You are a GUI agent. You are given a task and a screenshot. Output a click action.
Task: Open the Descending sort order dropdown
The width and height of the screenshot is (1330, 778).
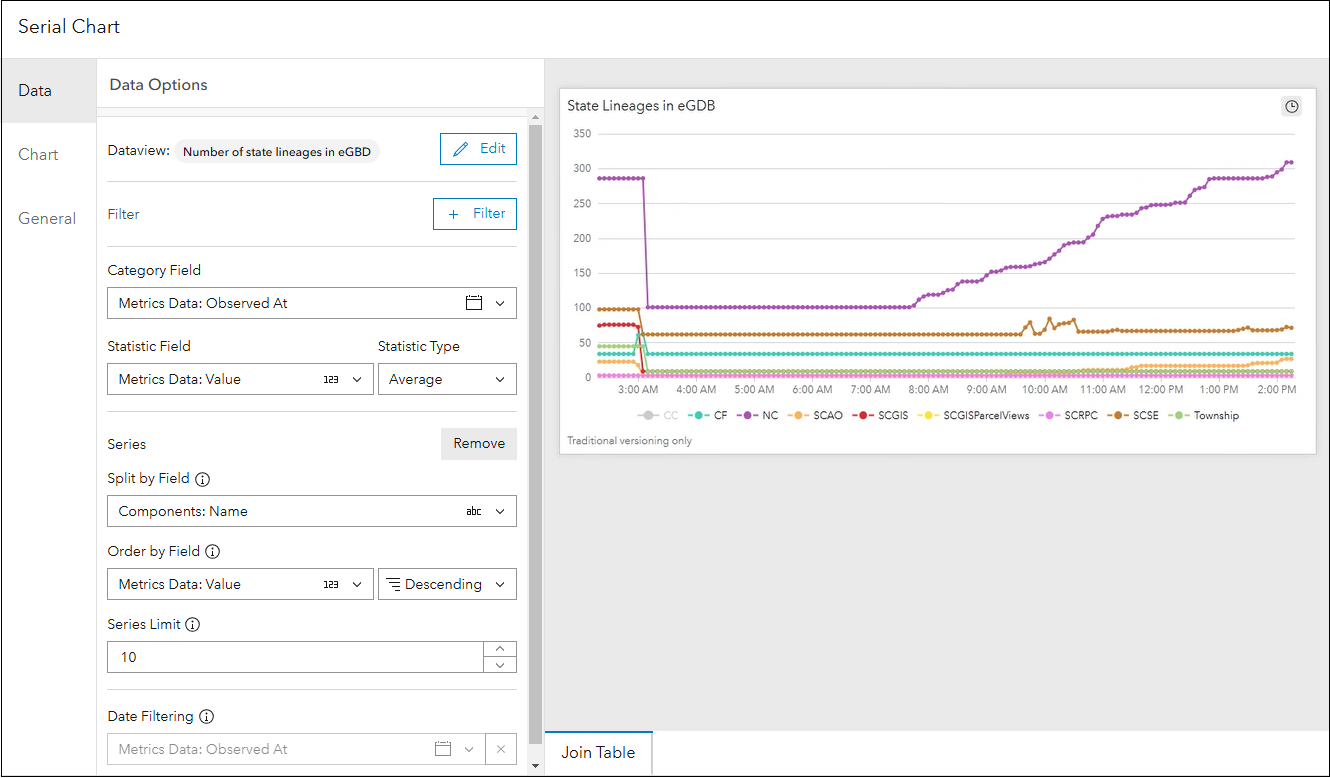(x=447, y=584)
